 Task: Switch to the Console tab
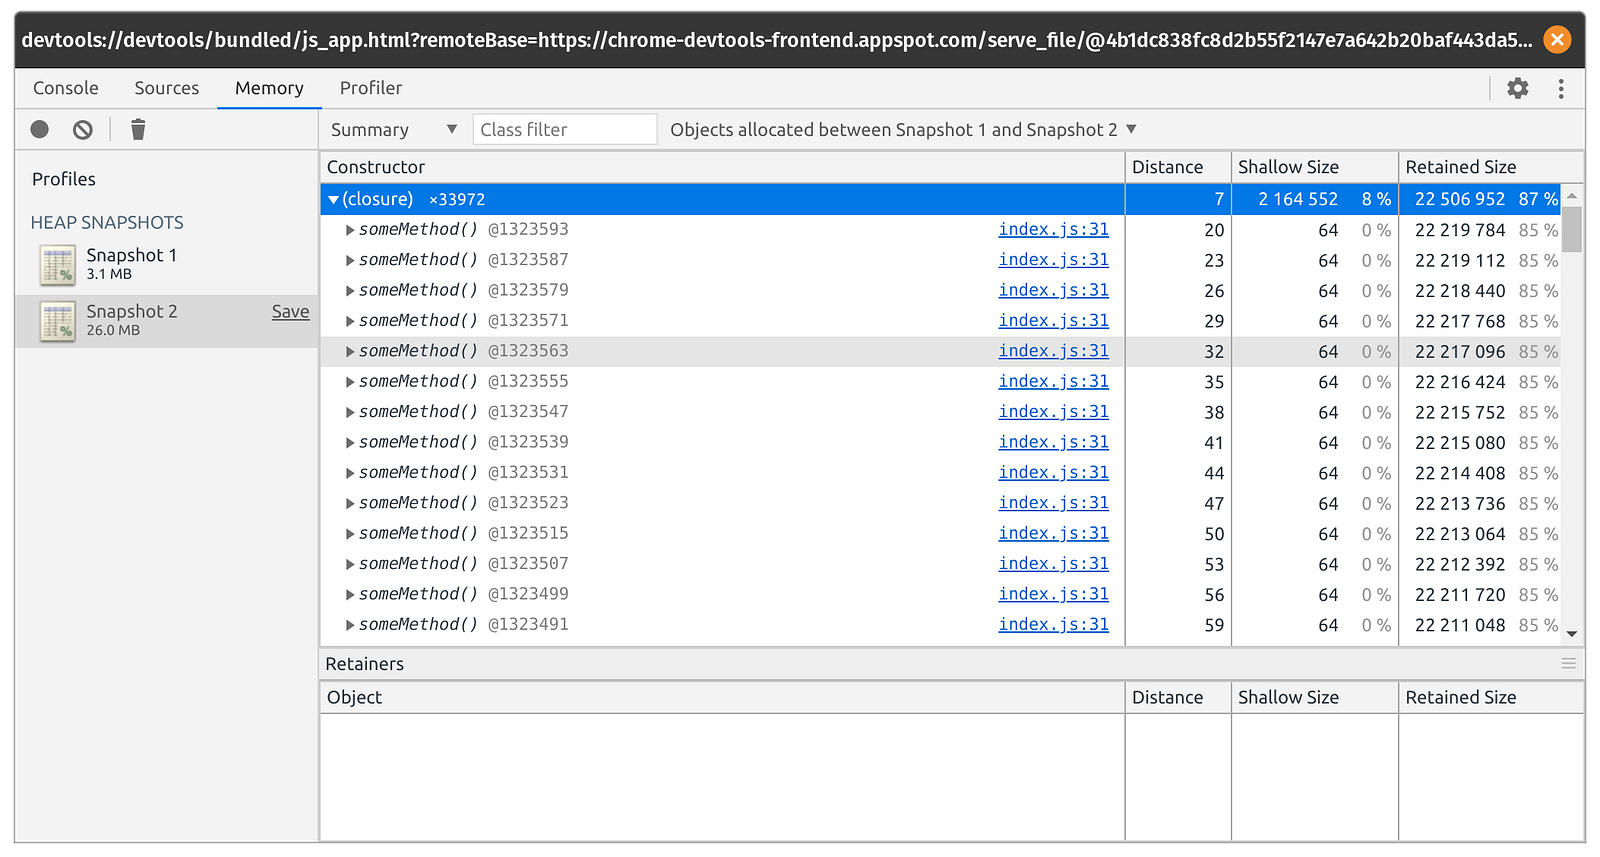[x=66, y=88]
